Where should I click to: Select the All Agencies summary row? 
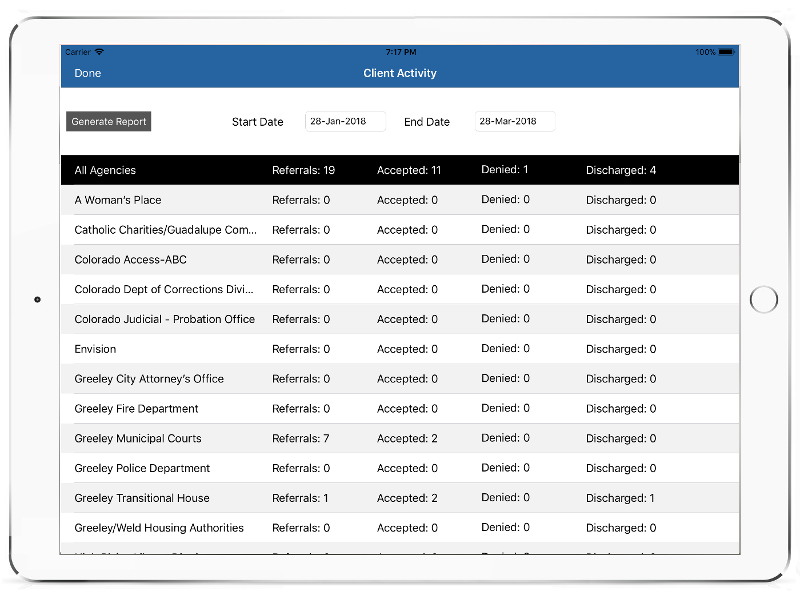tap(400, 170)
